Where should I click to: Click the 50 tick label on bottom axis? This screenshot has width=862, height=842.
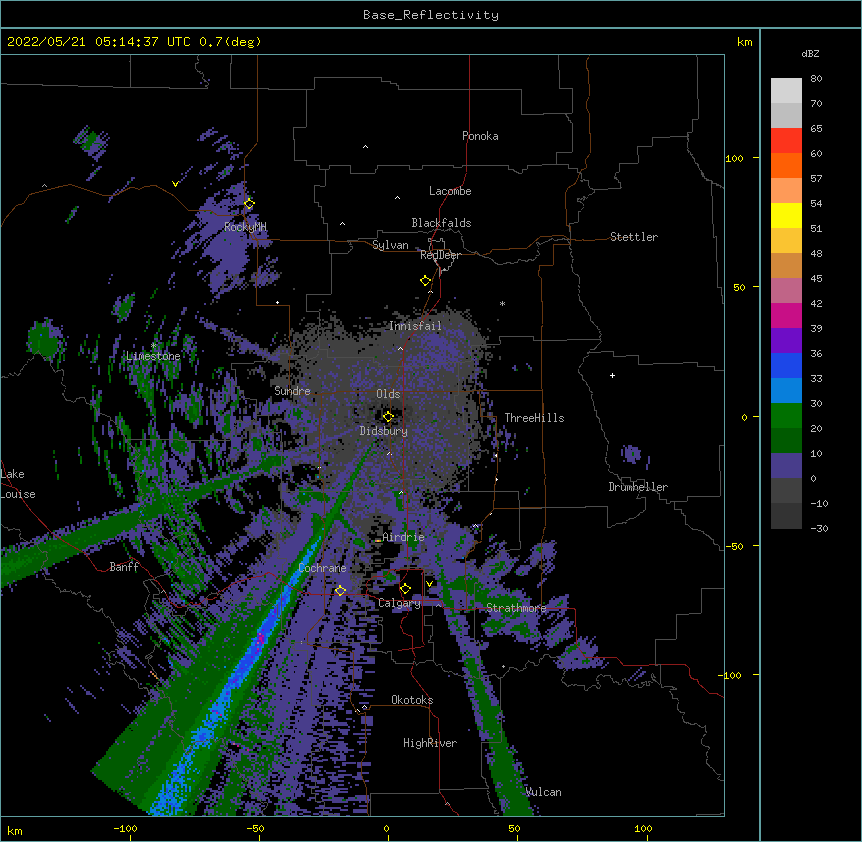tap(514, 828)
